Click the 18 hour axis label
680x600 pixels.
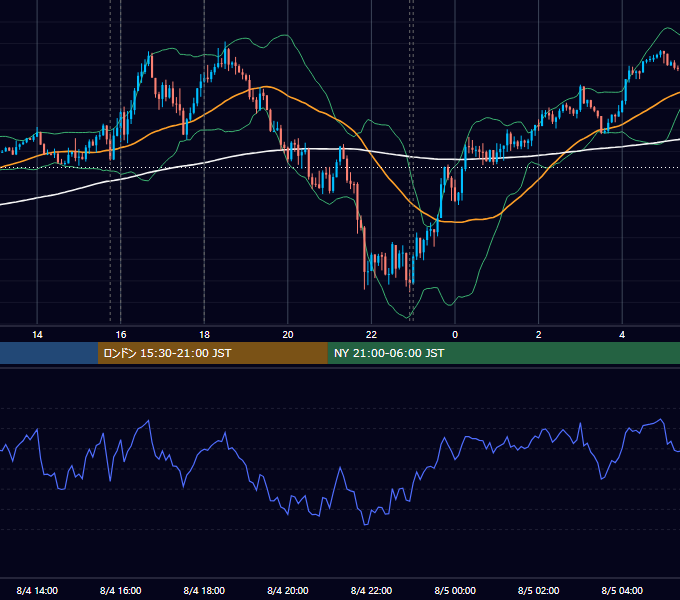204,335
